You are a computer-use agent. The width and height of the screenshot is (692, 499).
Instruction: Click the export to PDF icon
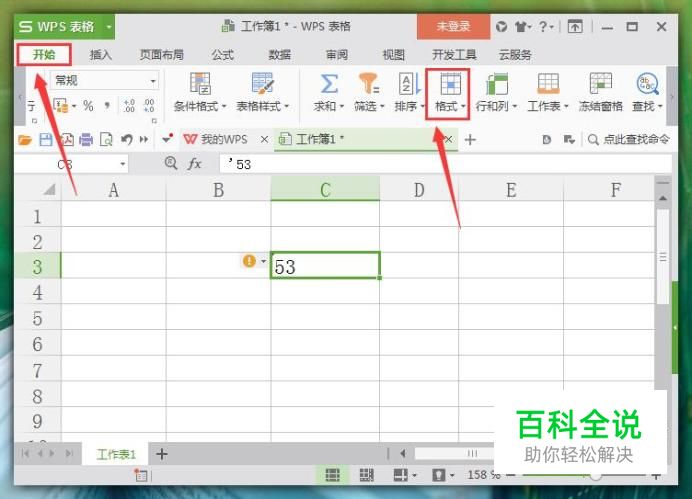67,140
